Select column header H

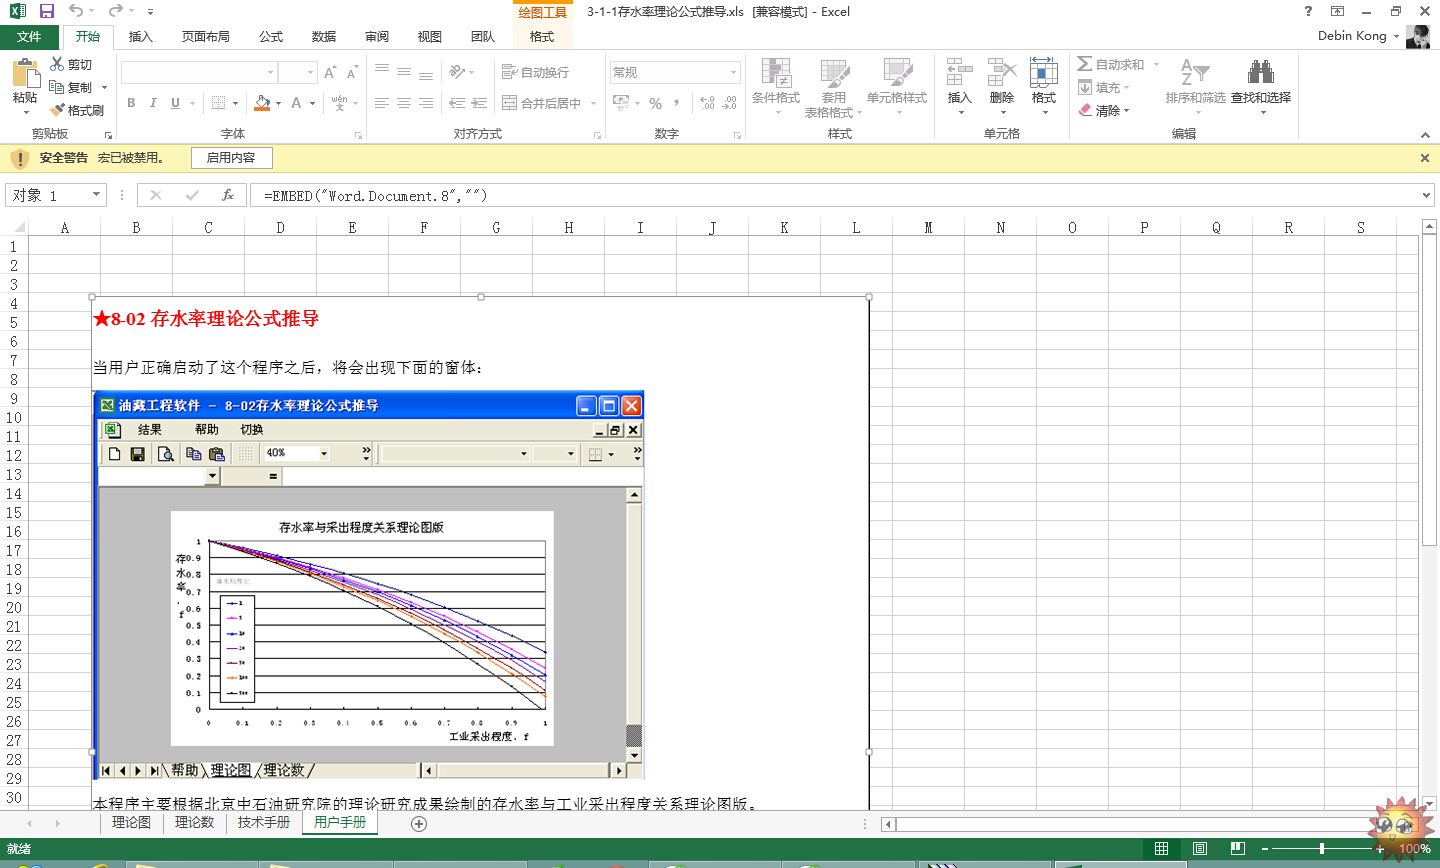[x=568, y=228]
